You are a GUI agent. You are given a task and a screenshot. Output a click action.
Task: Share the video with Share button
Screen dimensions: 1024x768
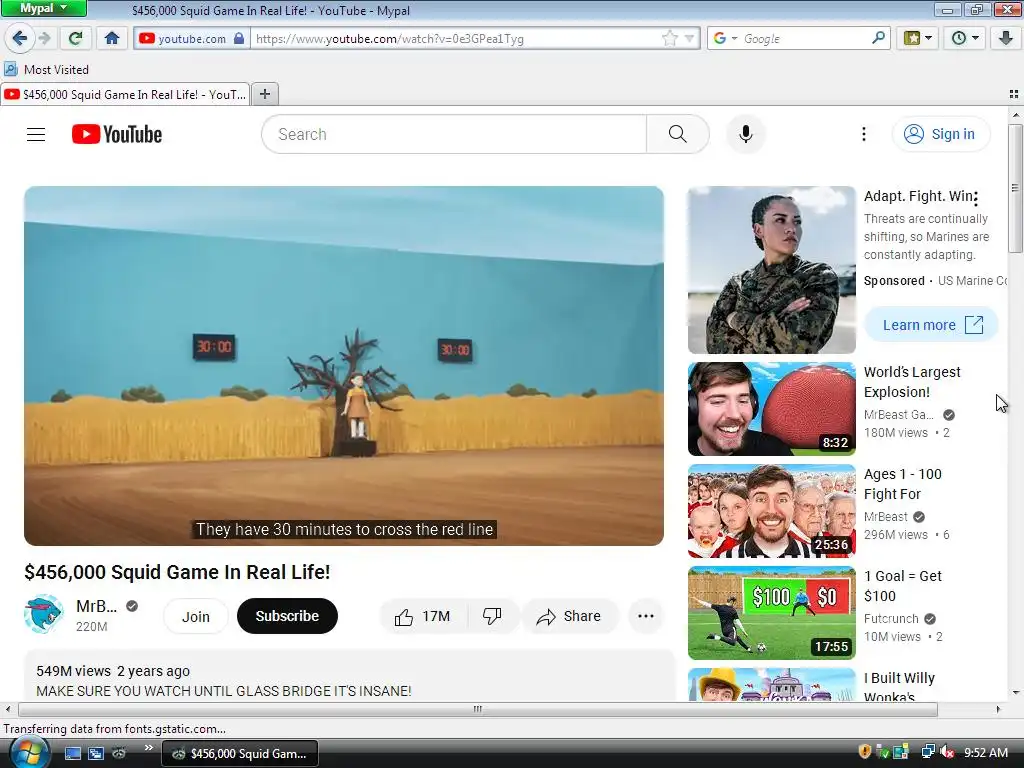click(x=569, y=616)
